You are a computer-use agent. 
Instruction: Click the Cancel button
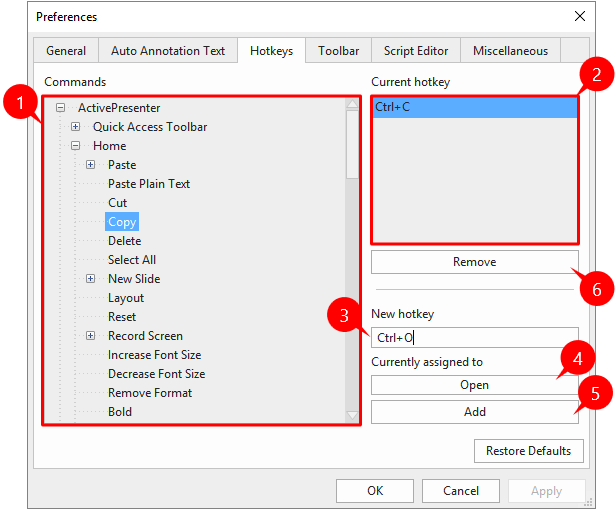(461, 491)
